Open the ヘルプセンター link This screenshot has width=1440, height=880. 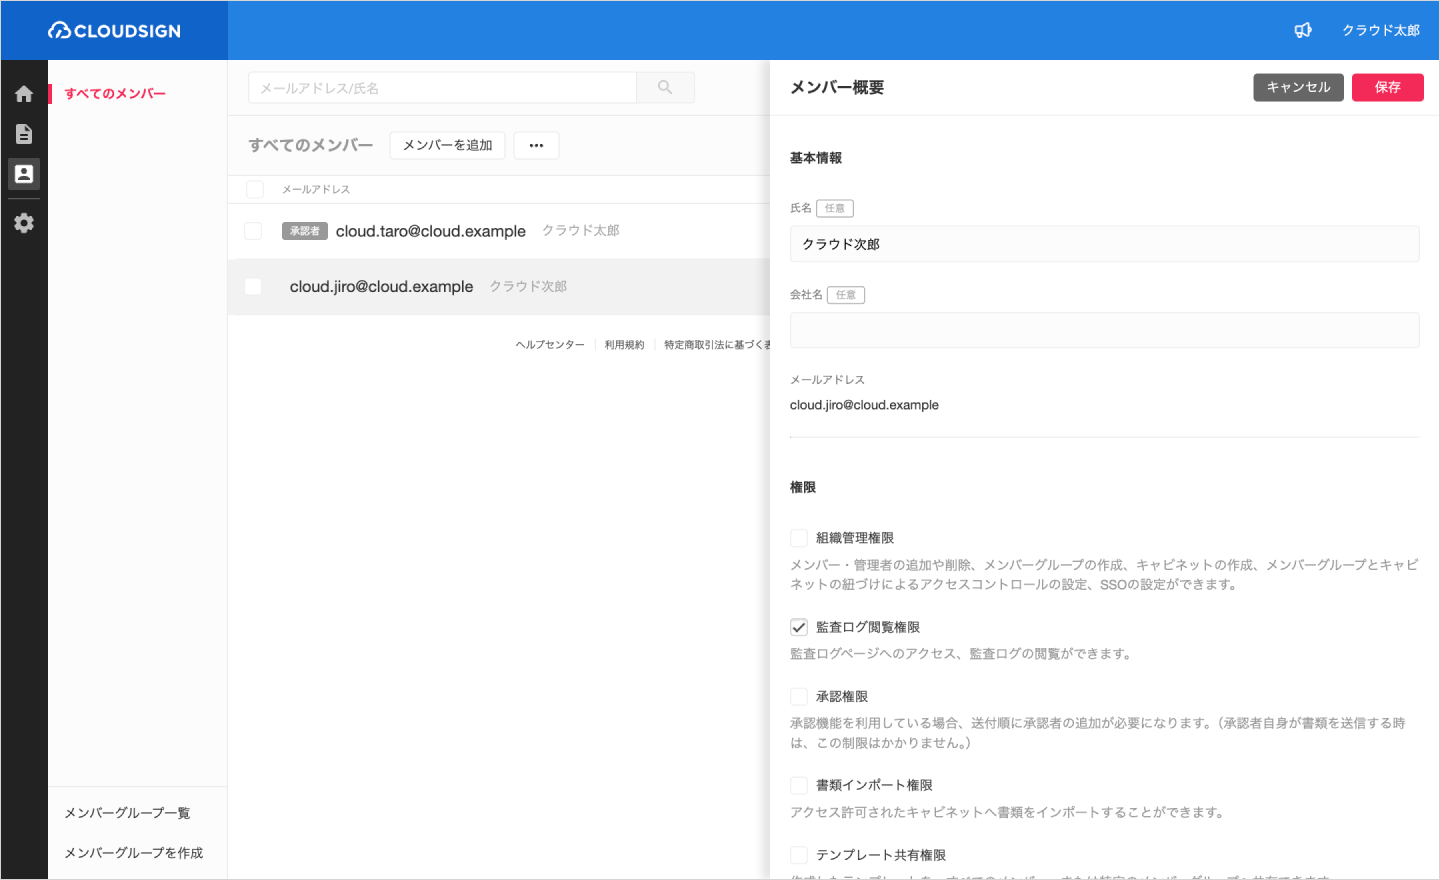tap(550, 345)
